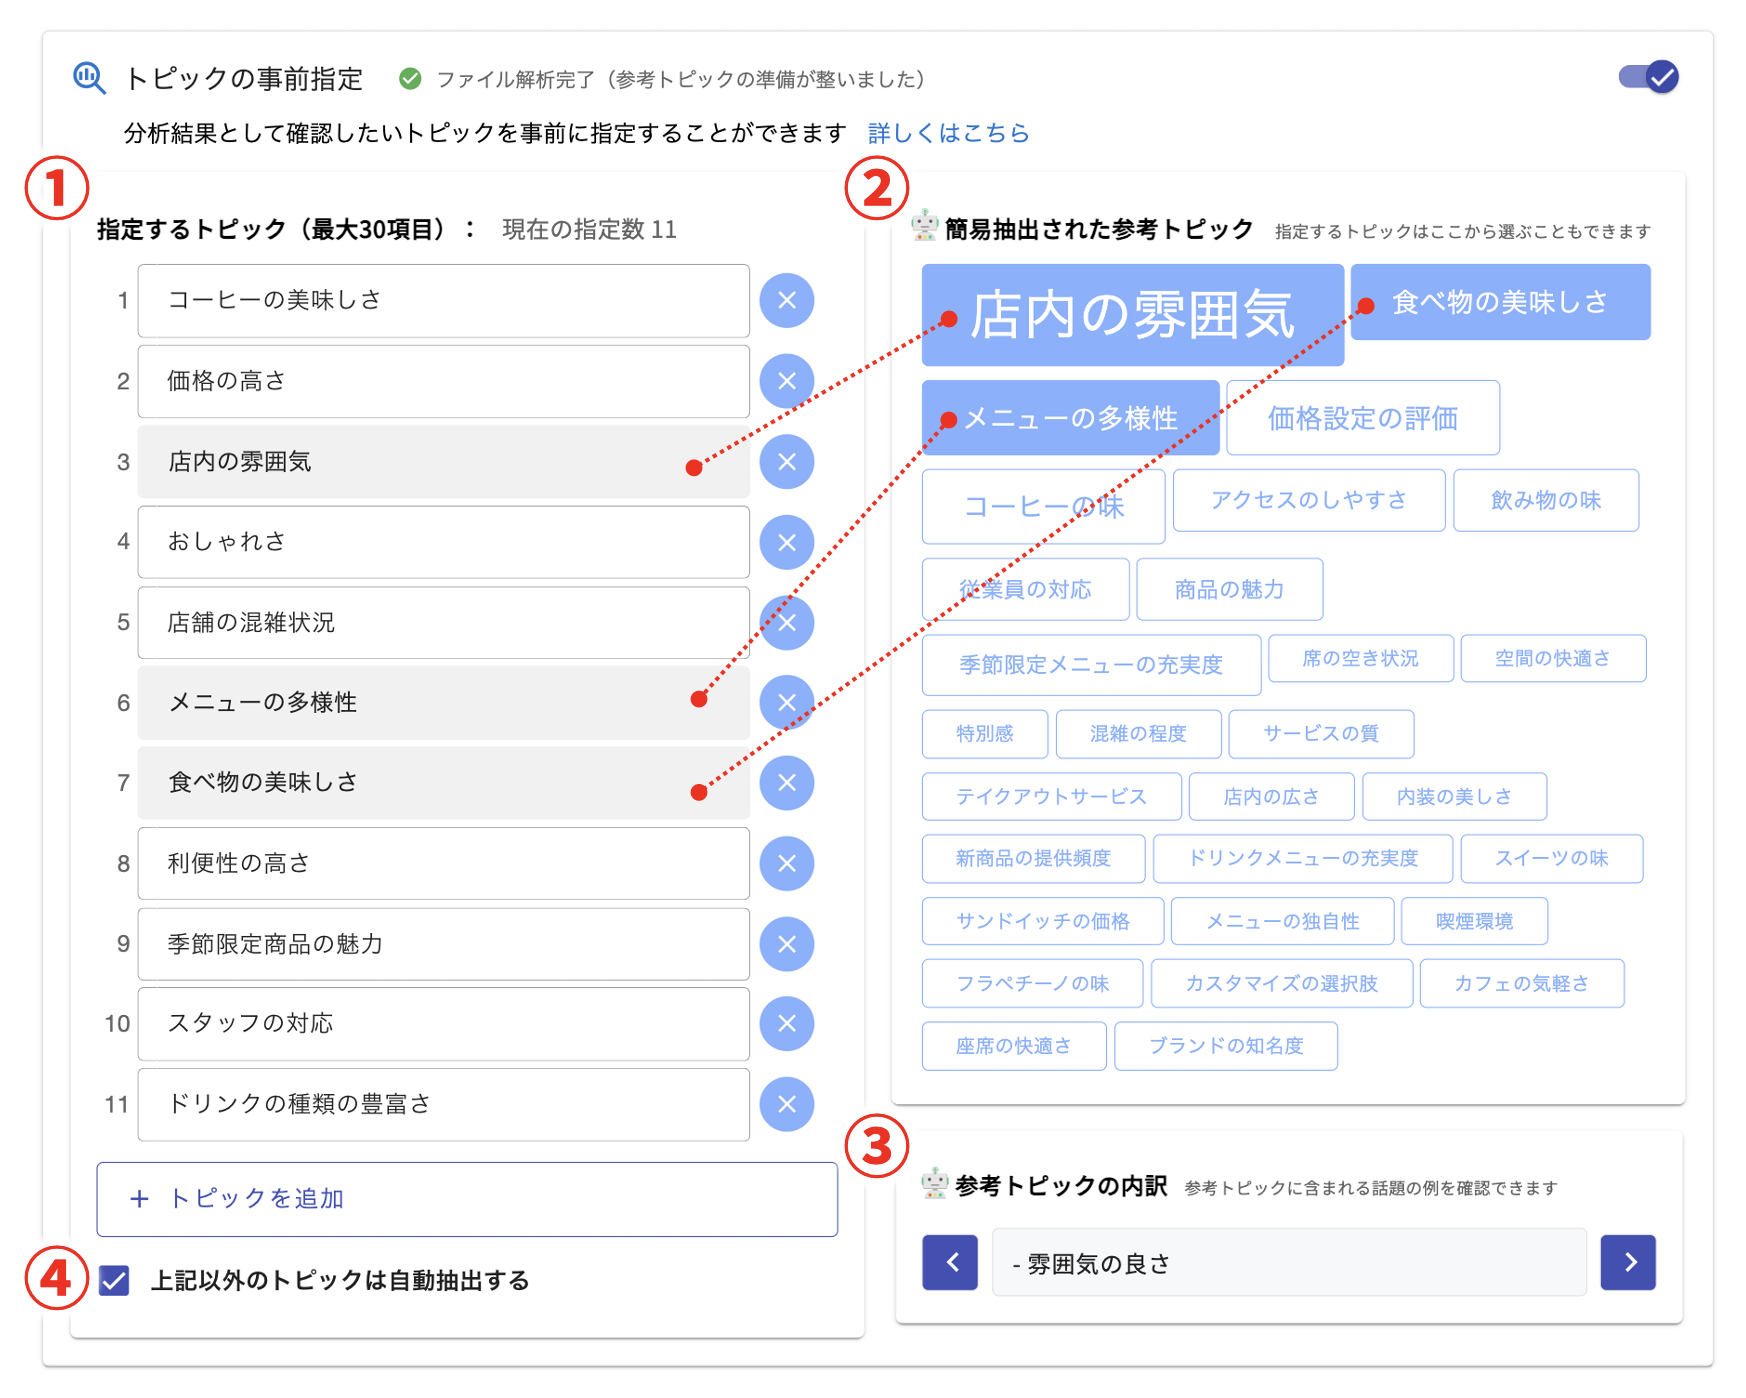Click the left arrow to view previous breakdown topic

click(949, 1262)
